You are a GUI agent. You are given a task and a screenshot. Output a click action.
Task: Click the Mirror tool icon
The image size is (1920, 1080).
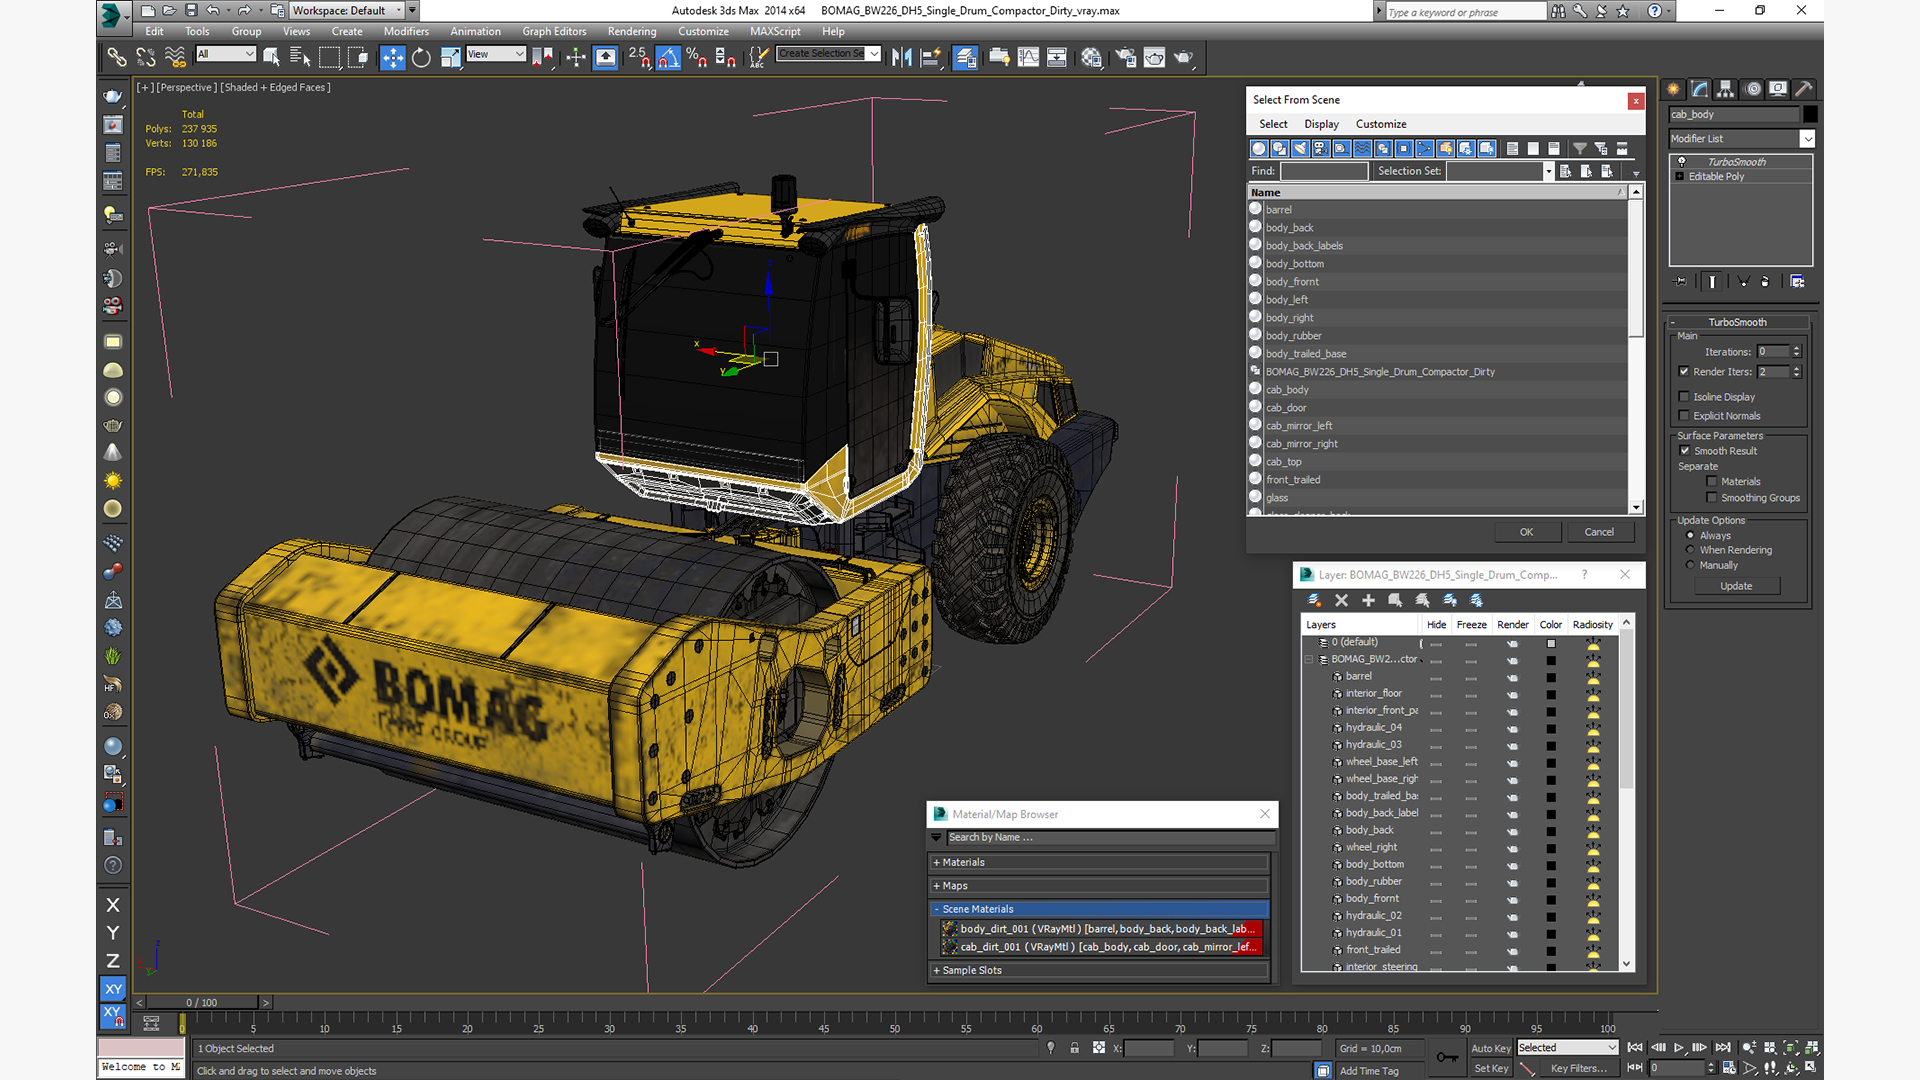(x=902, y=57)
